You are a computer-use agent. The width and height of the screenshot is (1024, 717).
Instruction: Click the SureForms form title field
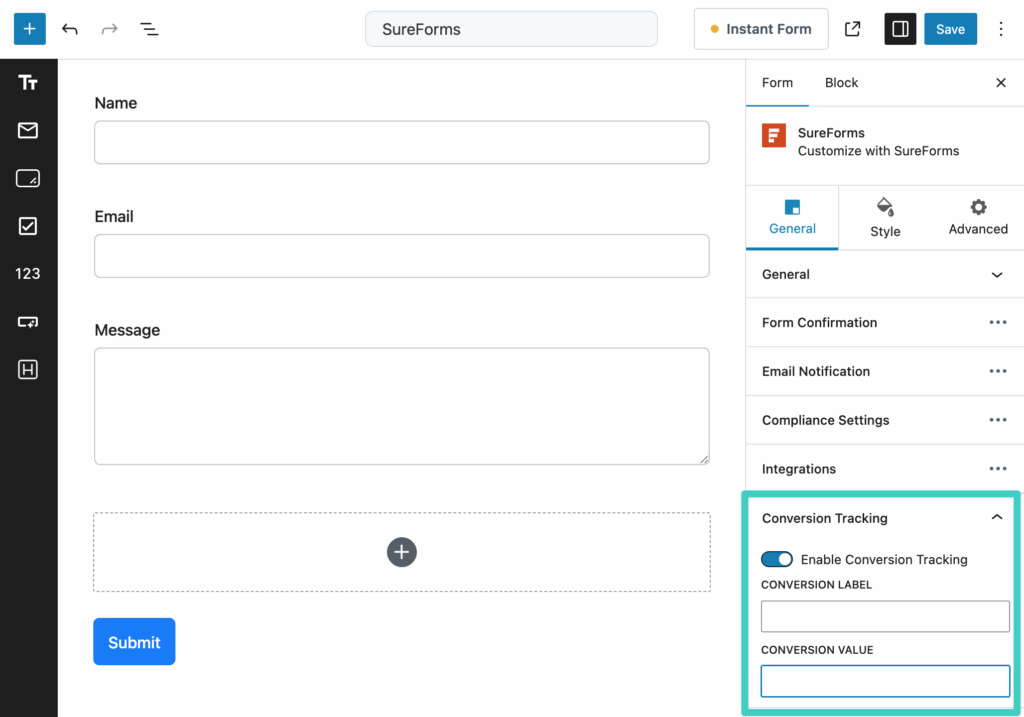point(511,29)
